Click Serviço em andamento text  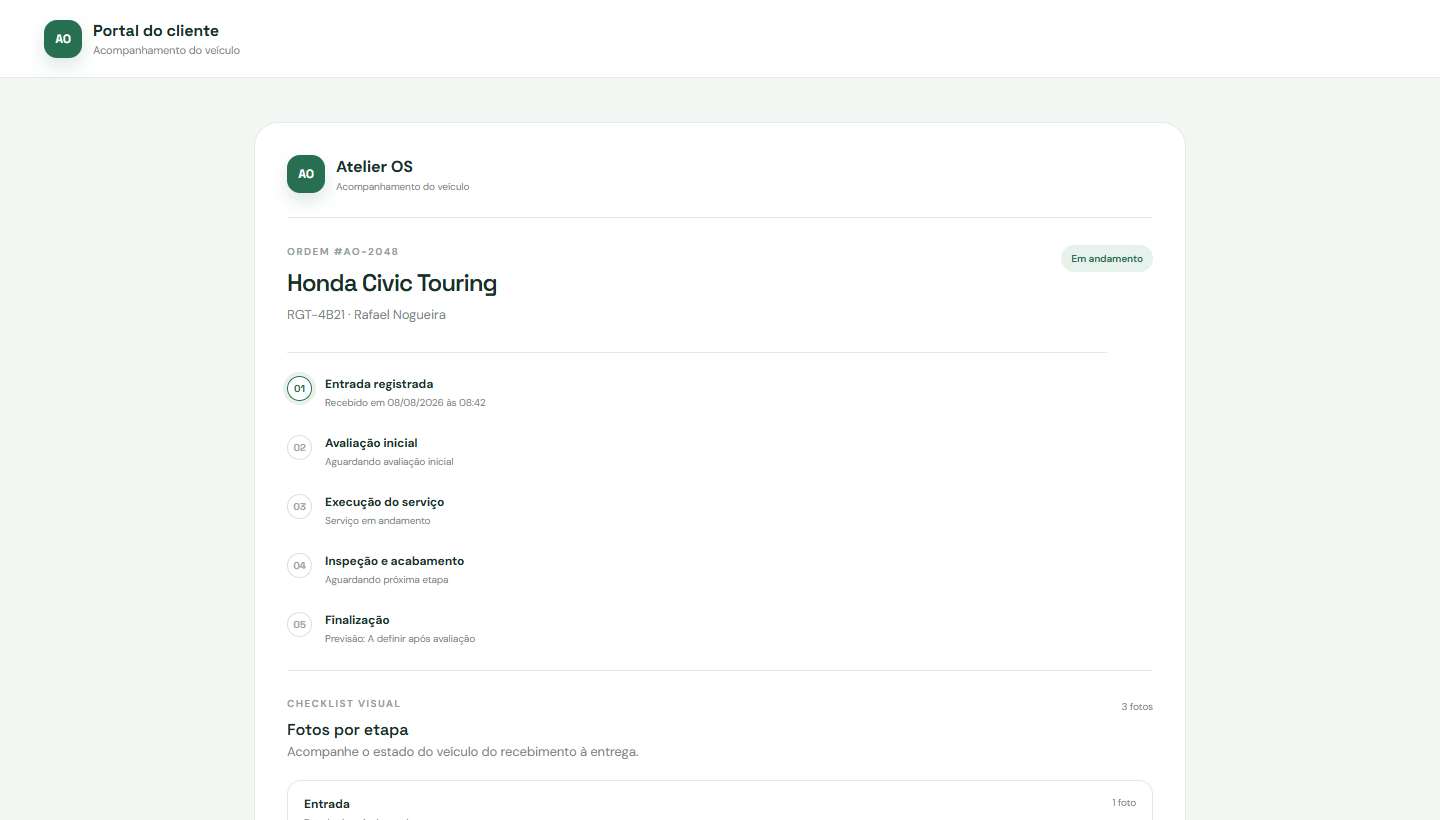(x=378, y=521)
